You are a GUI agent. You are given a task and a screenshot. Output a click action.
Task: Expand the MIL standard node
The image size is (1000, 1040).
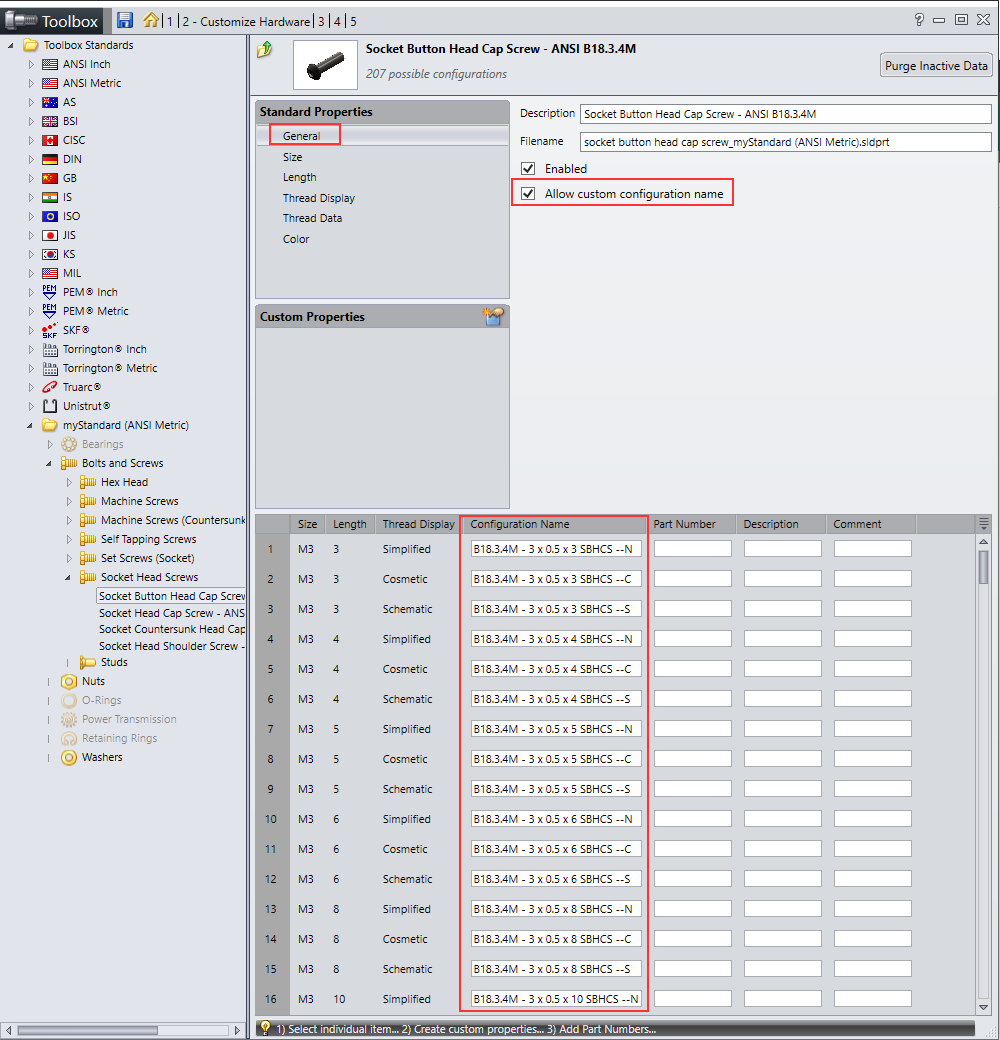pyautogui.click(x=31, y=273)
